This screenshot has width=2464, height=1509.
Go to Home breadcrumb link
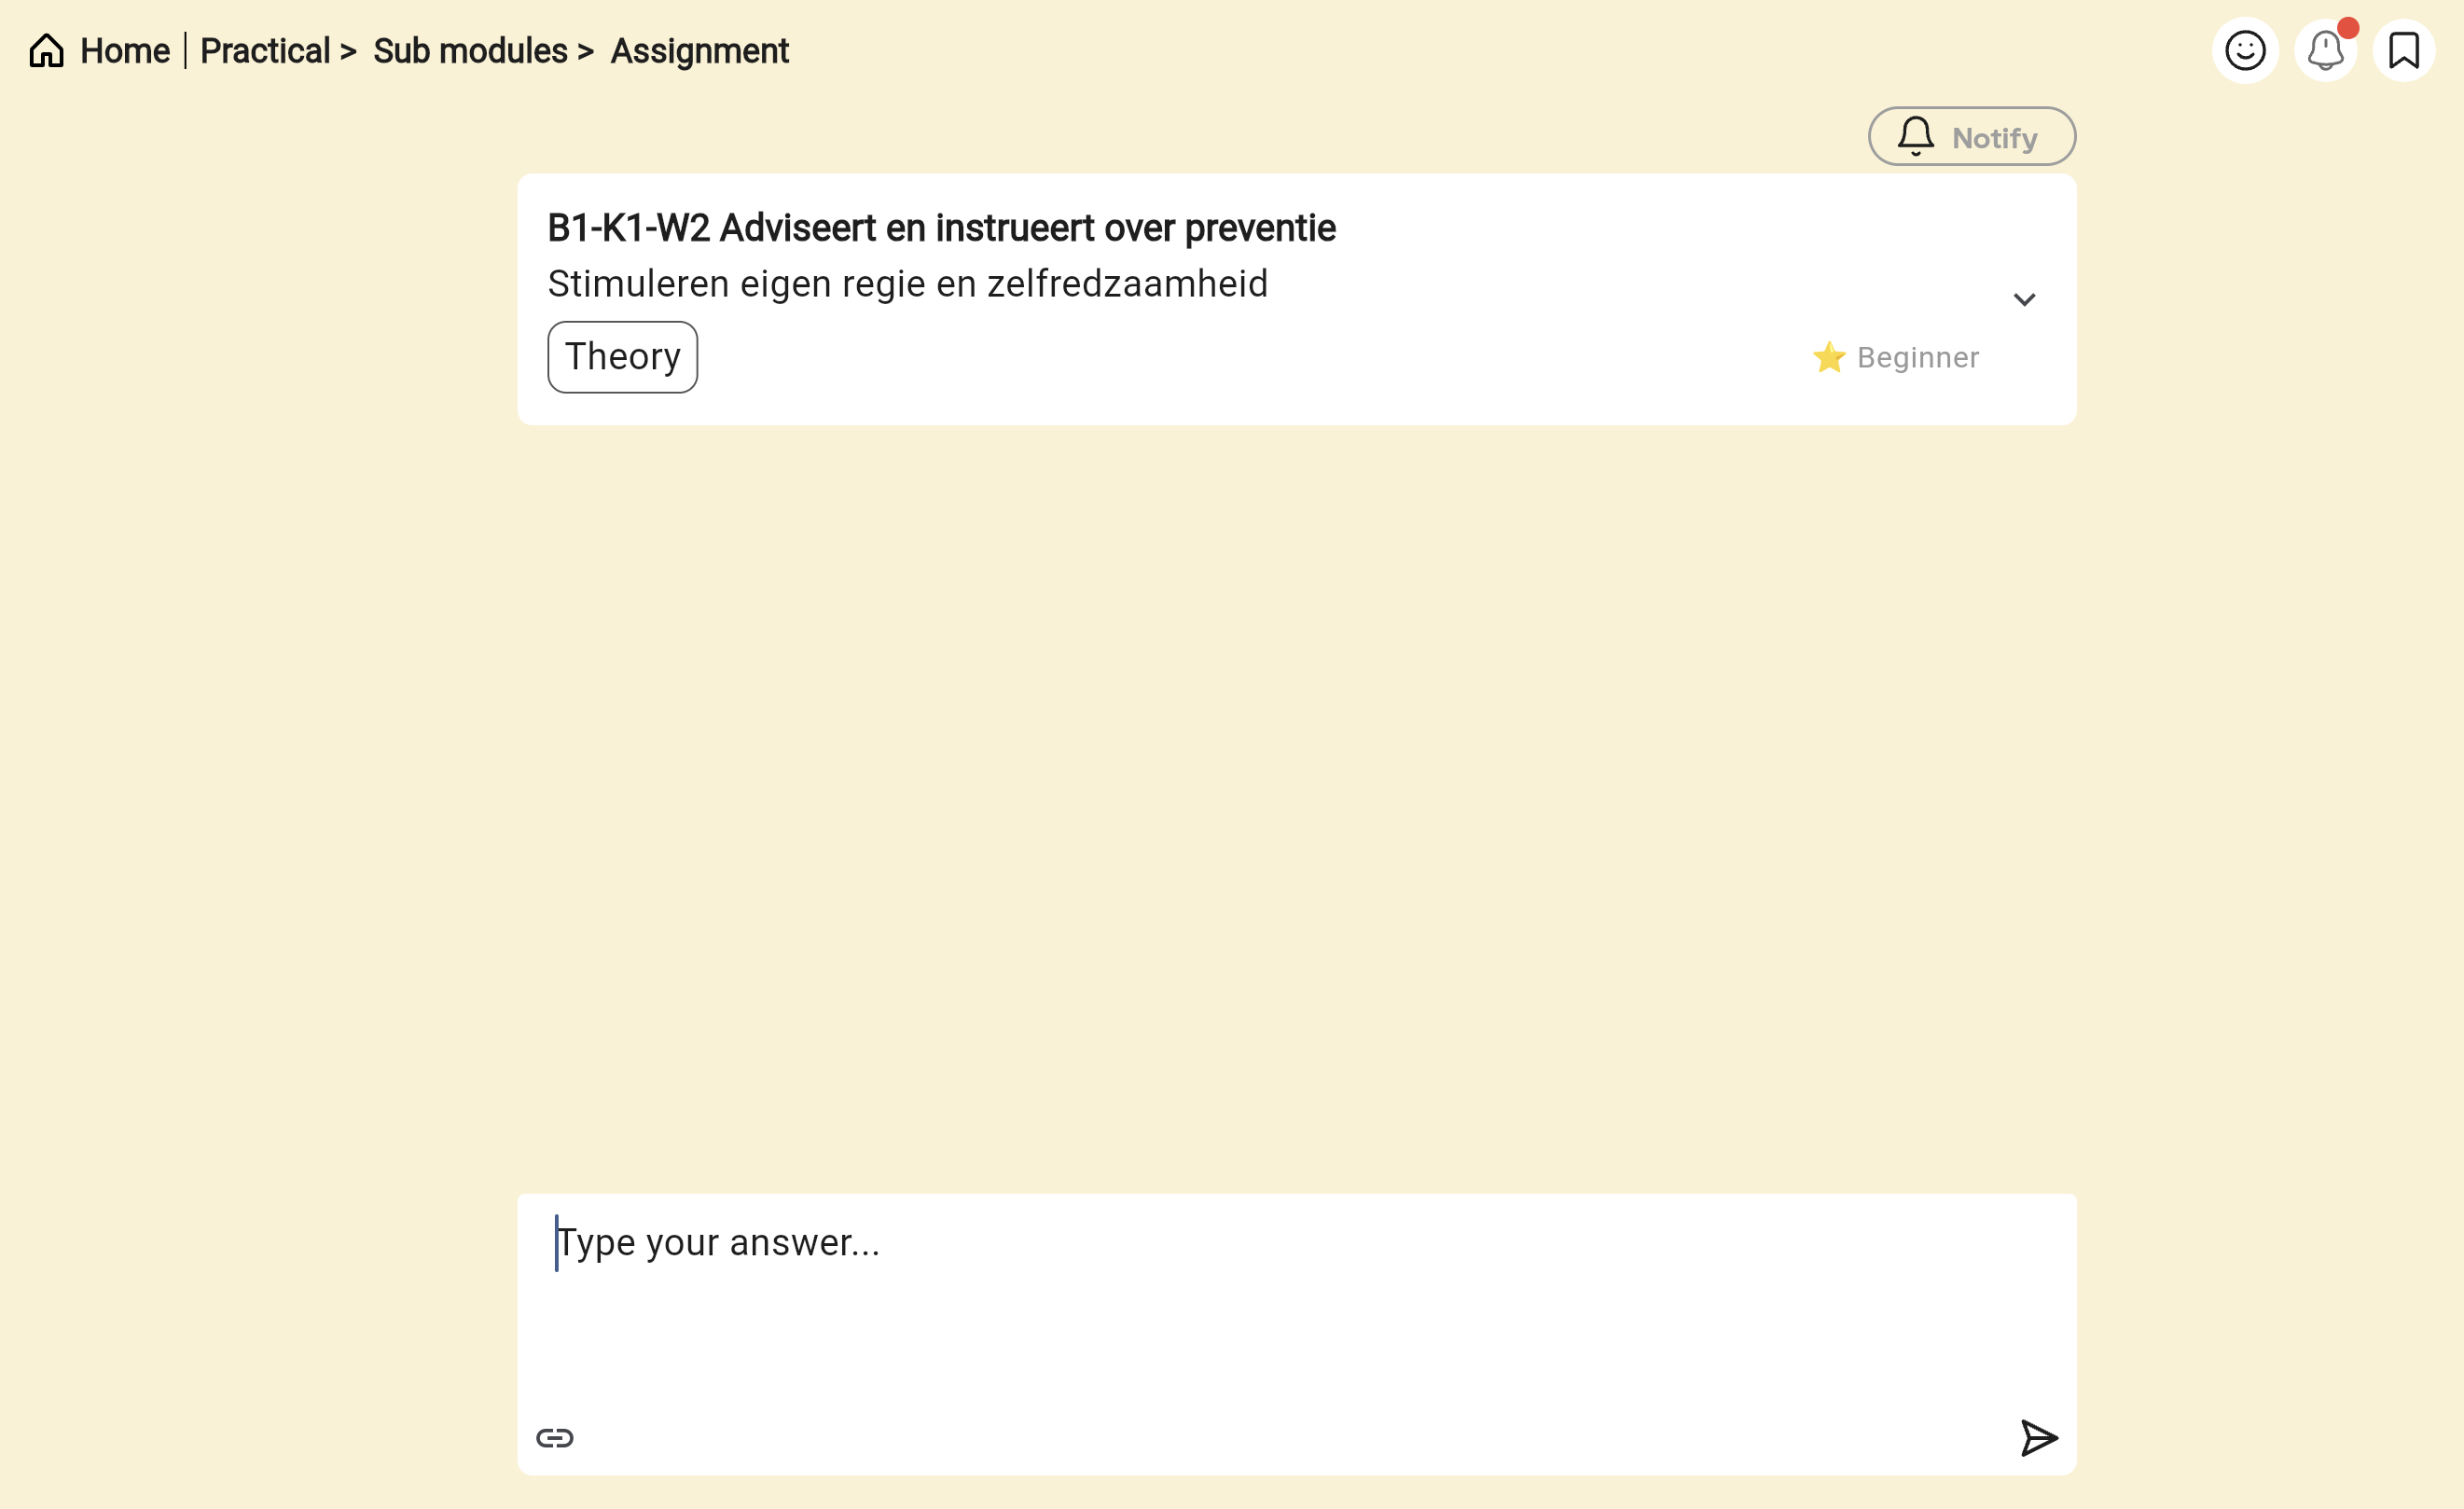tap(124, 51)
